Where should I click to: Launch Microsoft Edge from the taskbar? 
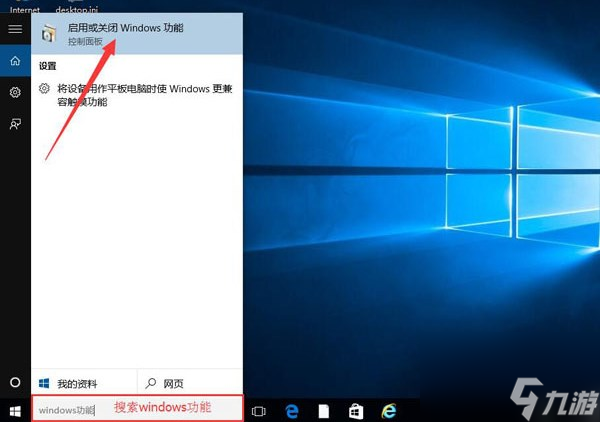point(292,411)
